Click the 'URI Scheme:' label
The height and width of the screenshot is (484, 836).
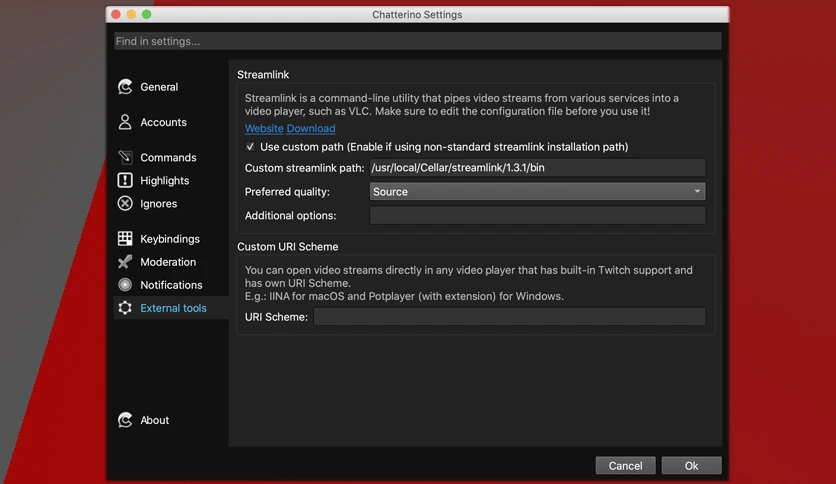click(x=276, y=317)
